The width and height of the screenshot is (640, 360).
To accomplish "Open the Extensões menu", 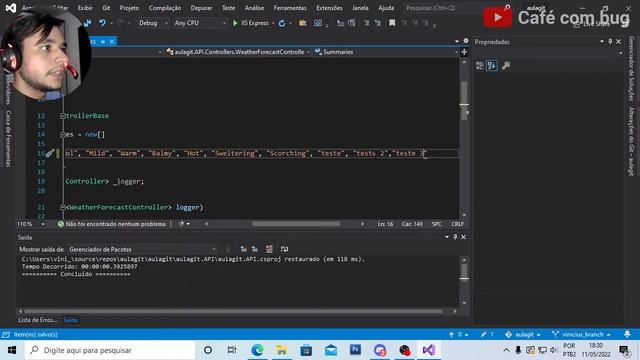I will pos(329,8).
